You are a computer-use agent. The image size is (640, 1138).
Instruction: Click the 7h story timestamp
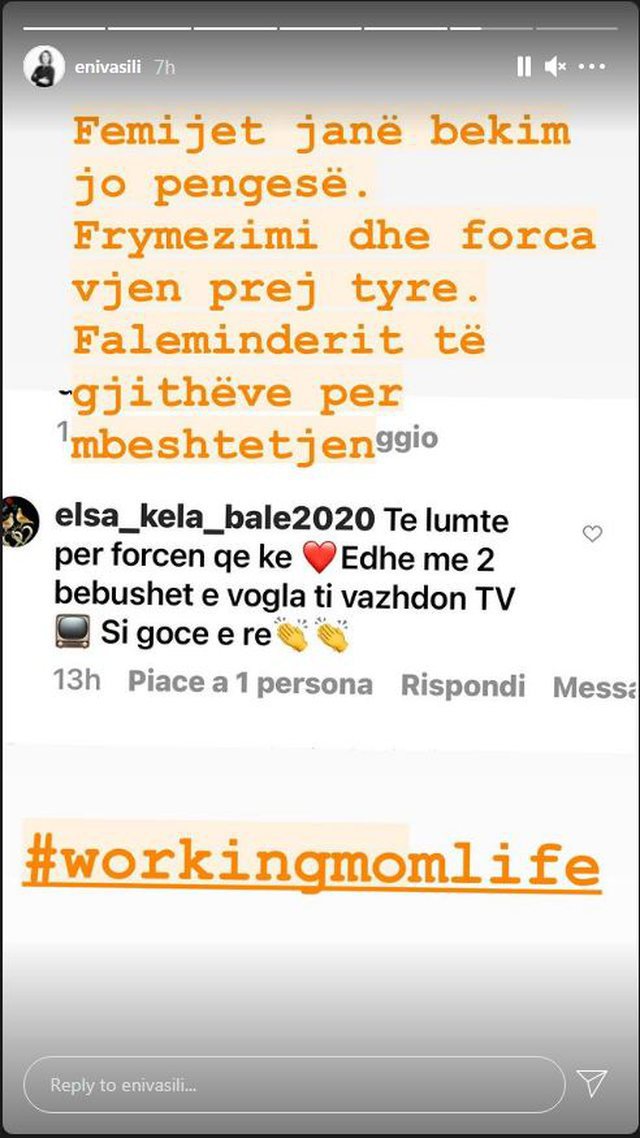pyautogui.click(x=164, y=67)
